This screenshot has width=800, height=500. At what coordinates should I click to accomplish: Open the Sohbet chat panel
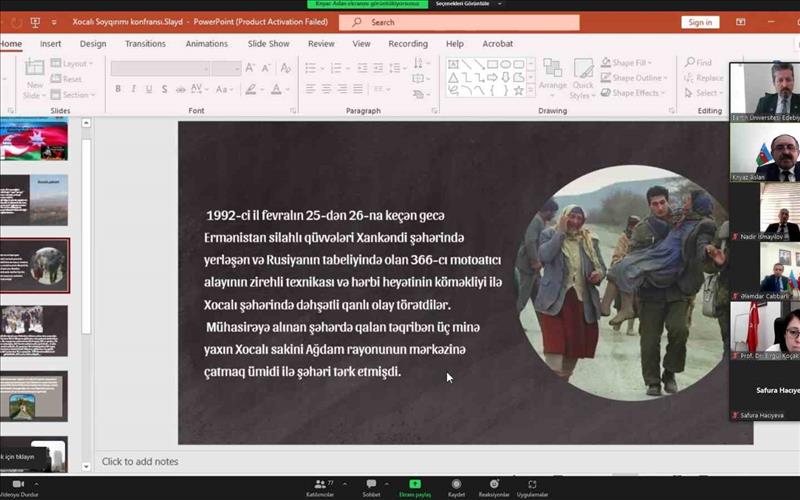[371, 486]
